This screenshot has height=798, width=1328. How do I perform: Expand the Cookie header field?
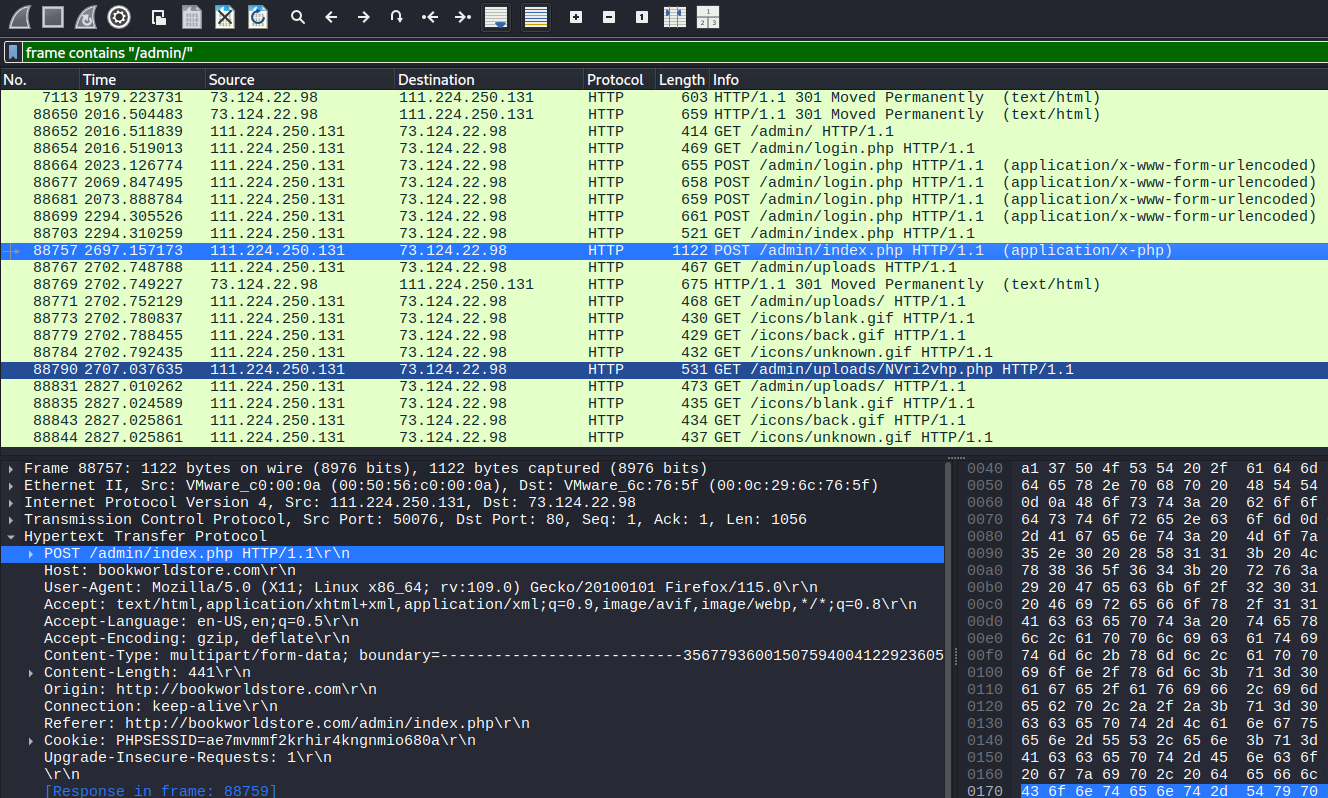click(31, 741)
